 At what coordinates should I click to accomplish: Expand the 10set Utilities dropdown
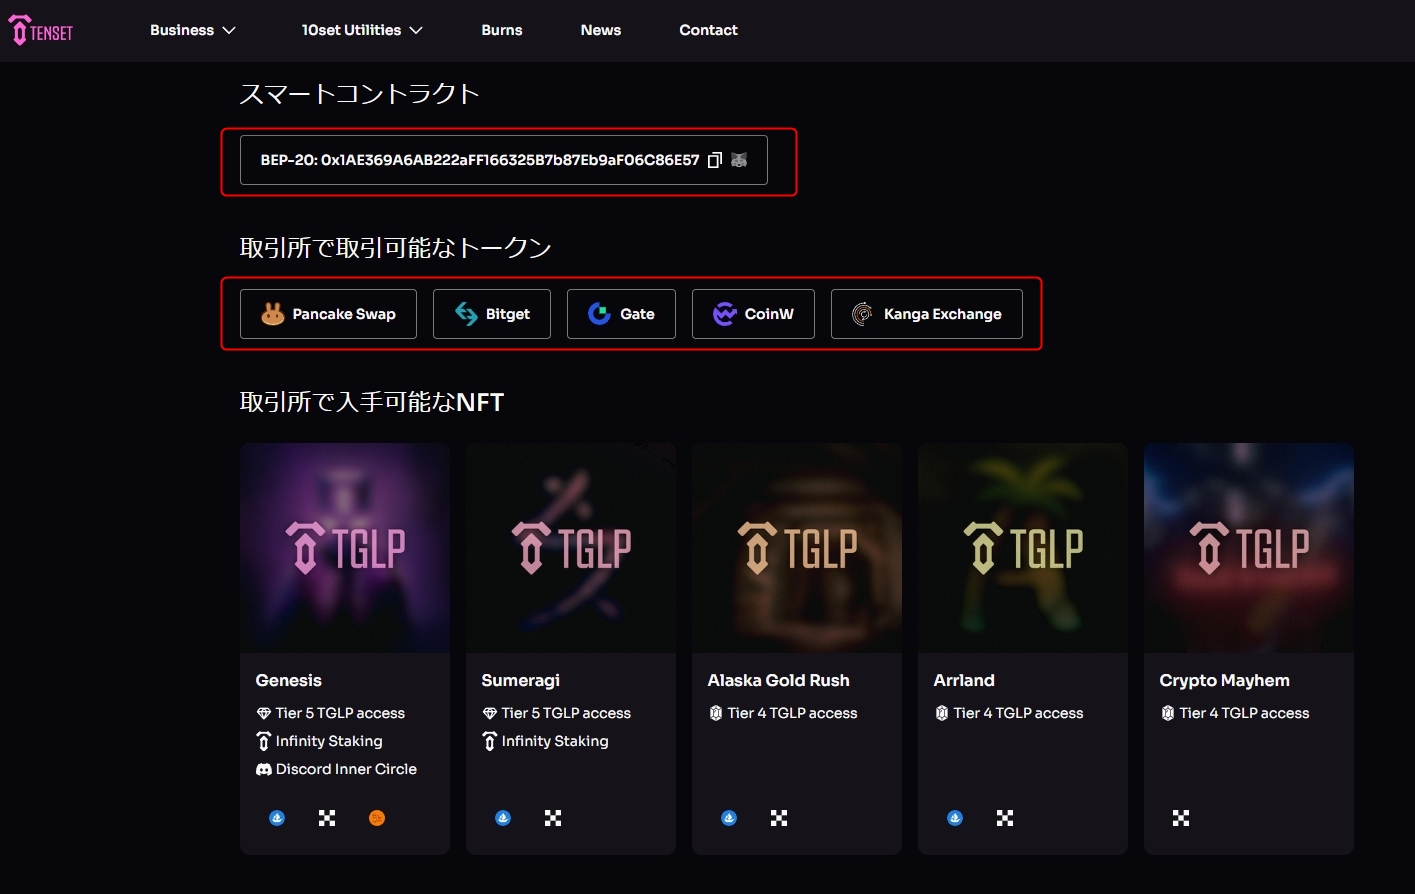pos(362,30)
